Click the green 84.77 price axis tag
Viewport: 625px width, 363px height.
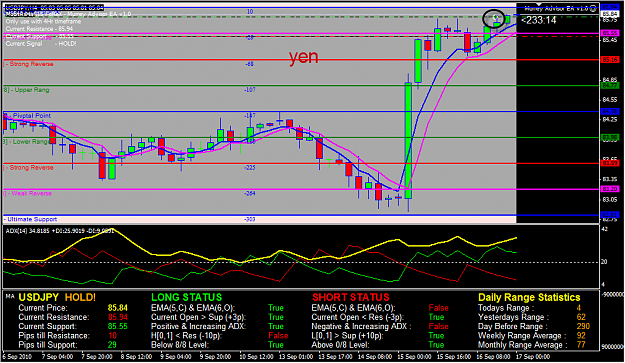[x=610, y=86]
